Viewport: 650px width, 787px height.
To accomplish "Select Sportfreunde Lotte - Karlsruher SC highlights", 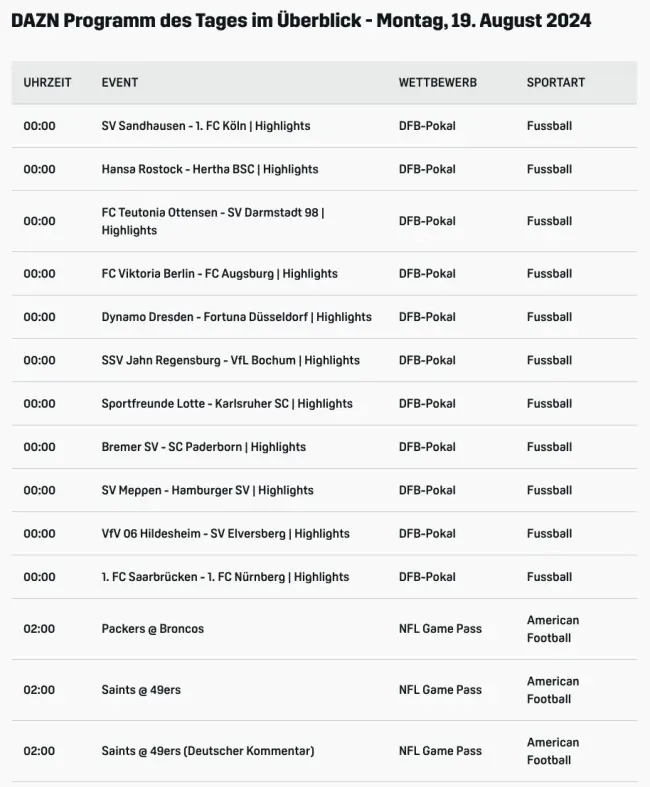I will 227,404.
